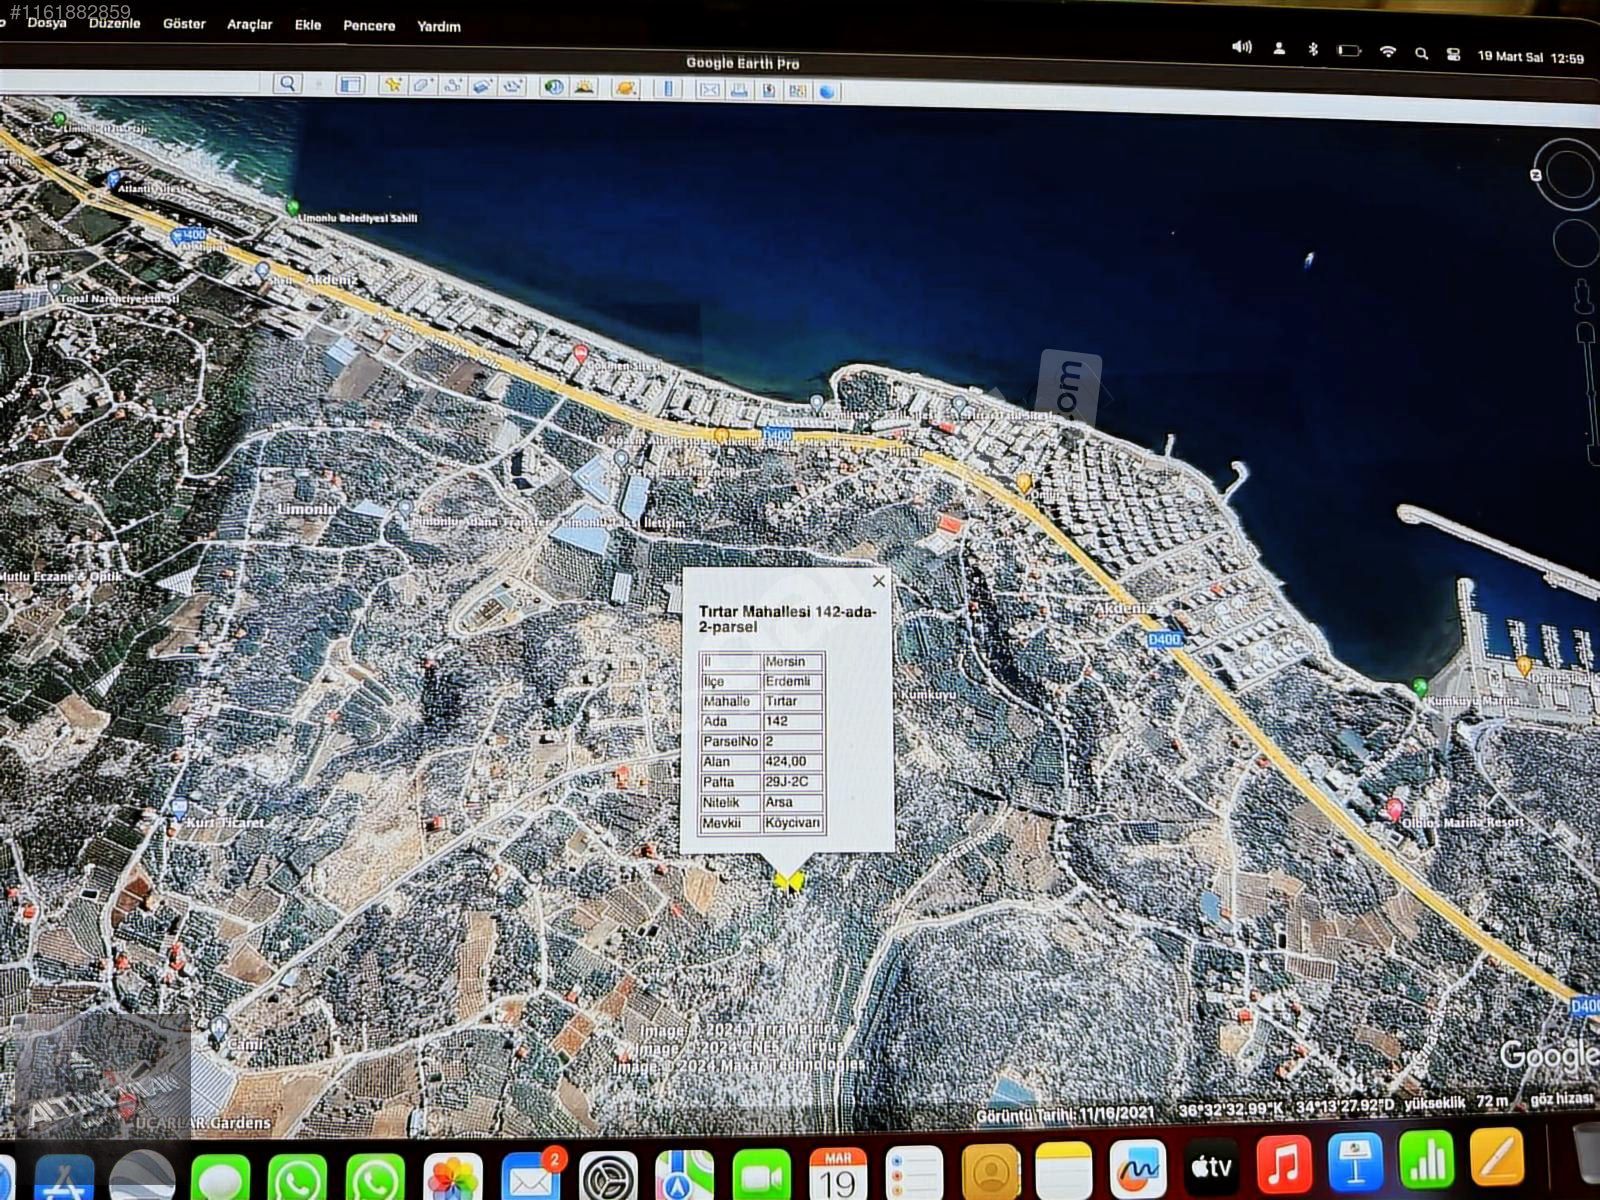Click the Record a Tour icon

(x=513, y=87)
